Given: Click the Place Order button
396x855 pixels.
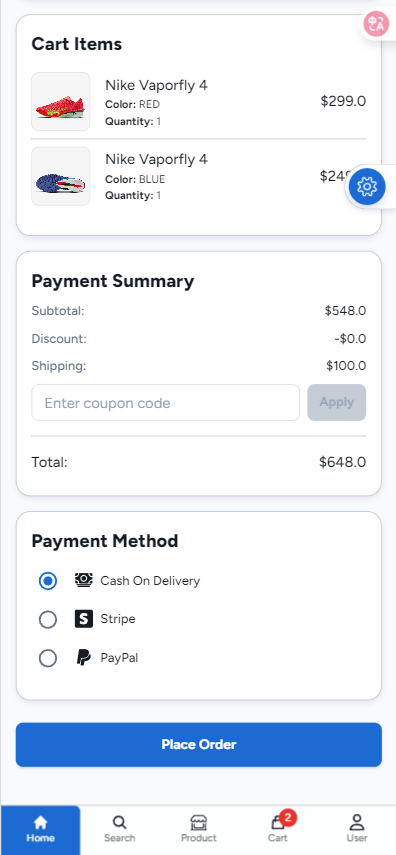Looking at the screenshot, I should click(x=199, y=745).
